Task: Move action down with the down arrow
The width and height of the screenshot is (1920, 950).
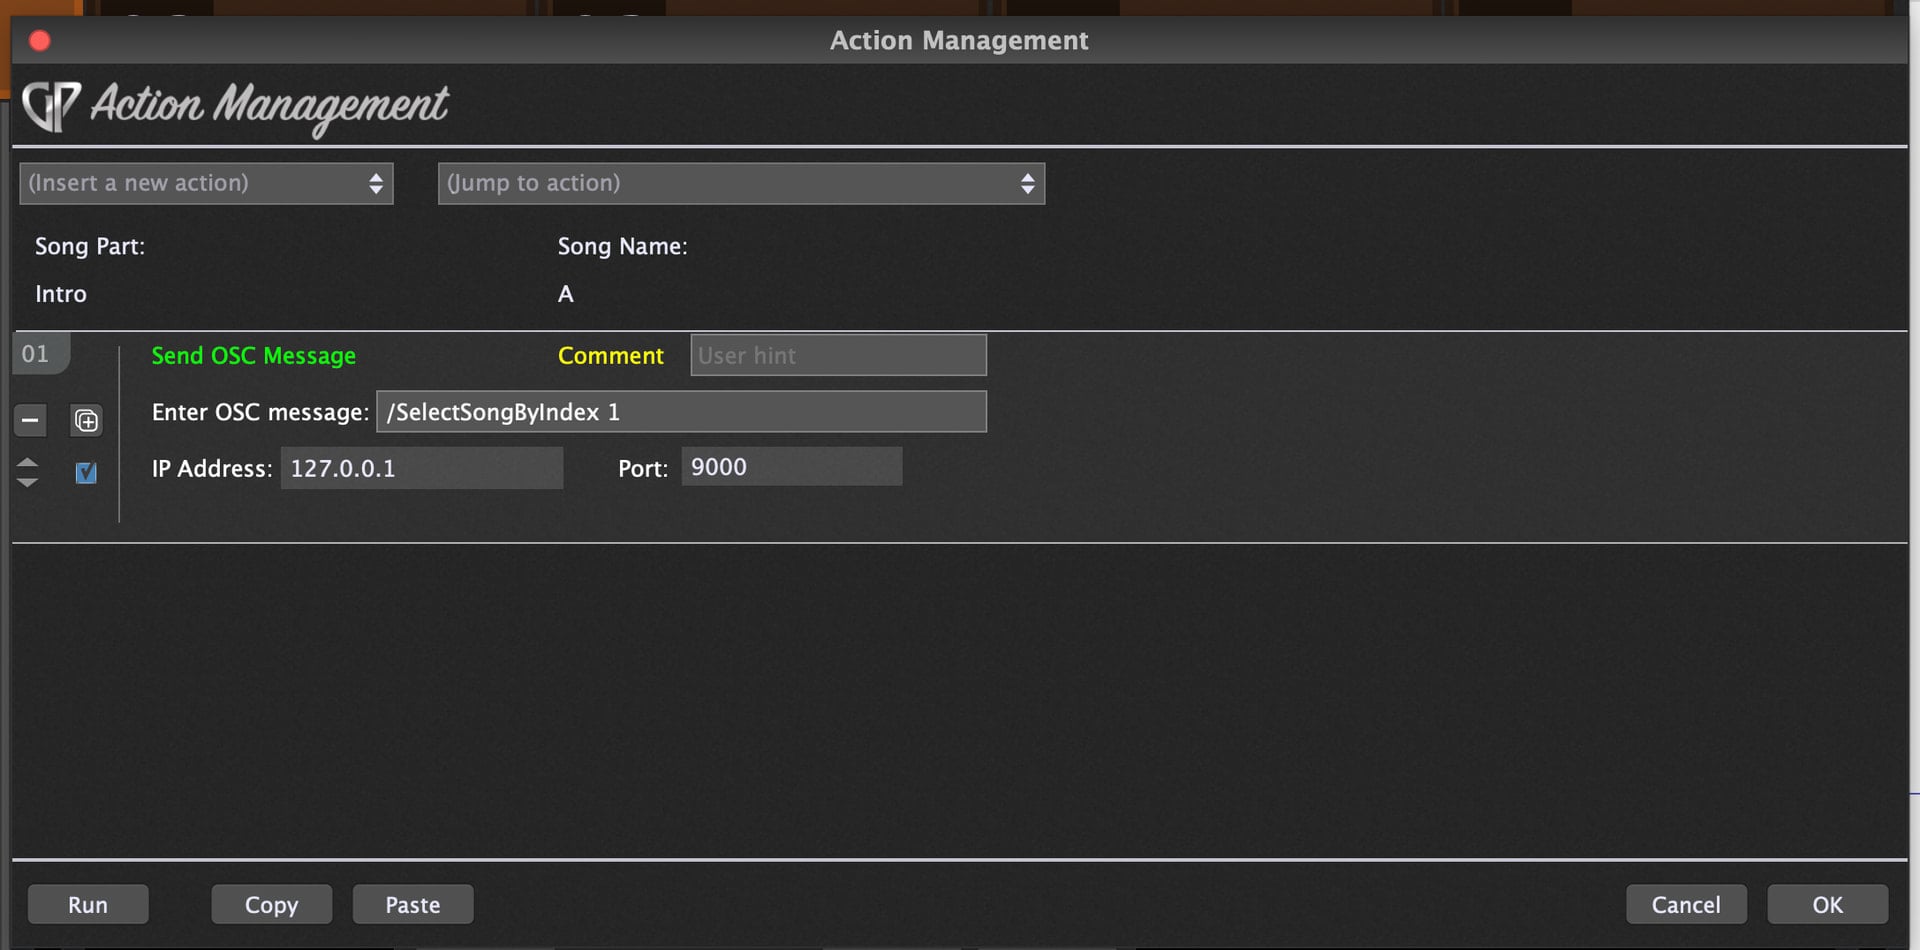Action: [x=28, y=482]
